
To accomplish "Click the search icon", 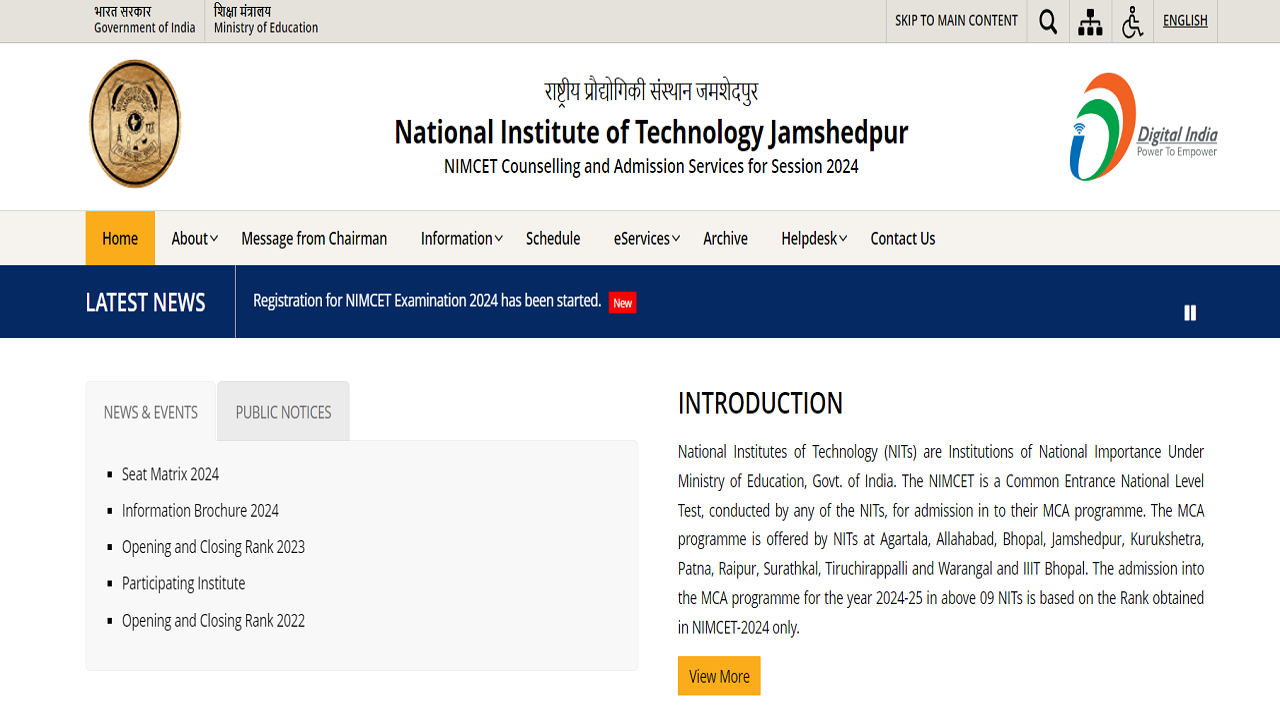I will (1047, 21).
